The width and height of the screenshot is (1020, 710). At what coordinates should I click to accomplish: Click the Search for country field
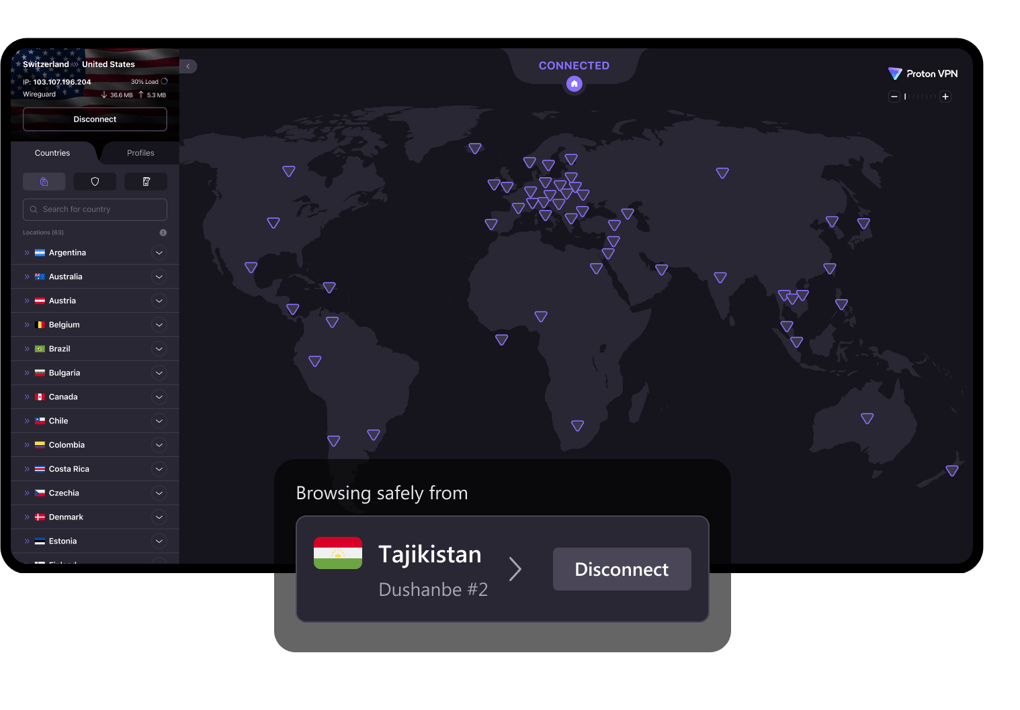pos(95,209)
